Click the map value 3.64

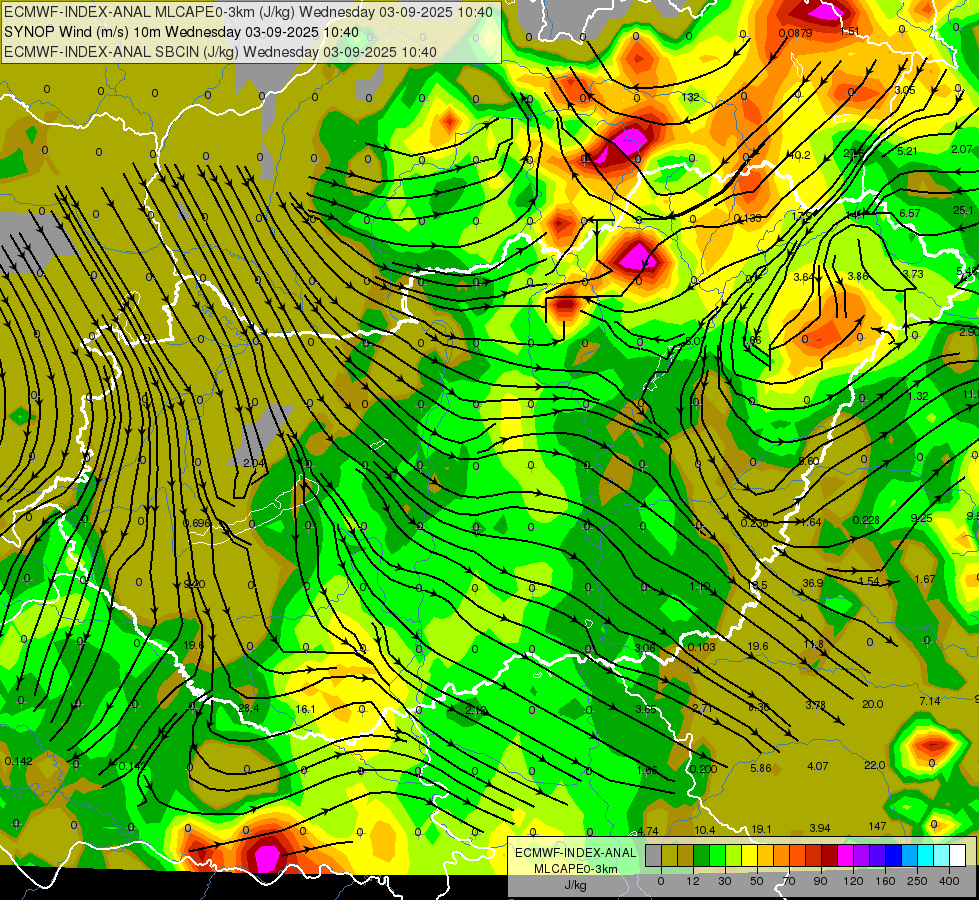point(804,277)
